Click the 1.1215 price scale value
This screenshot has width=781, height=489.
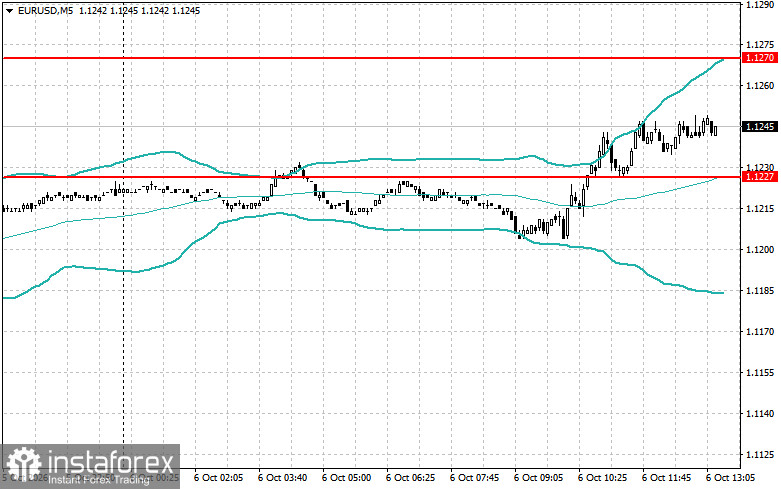(x=760, y=209)
